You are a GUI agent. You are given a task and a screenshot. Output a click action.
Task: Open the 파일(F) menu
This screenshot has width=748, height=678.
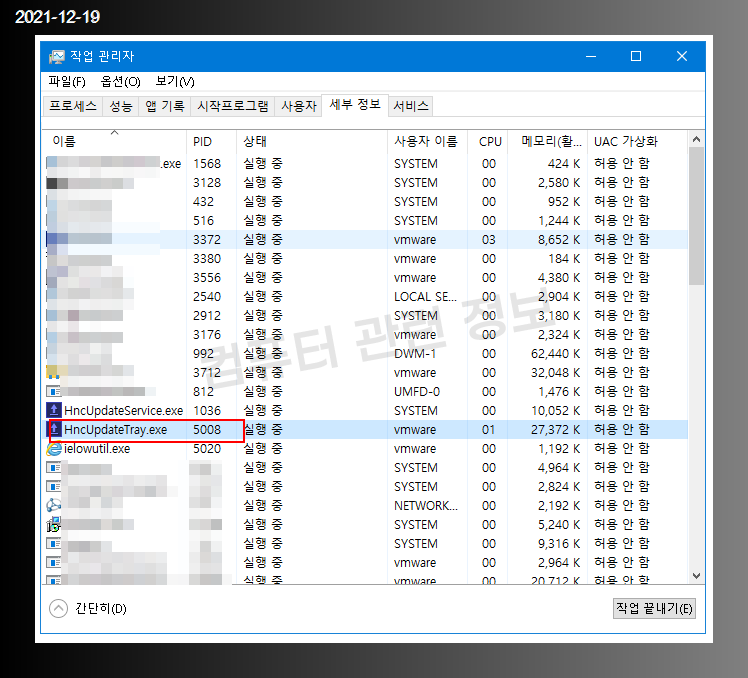[x=67, y=82]
